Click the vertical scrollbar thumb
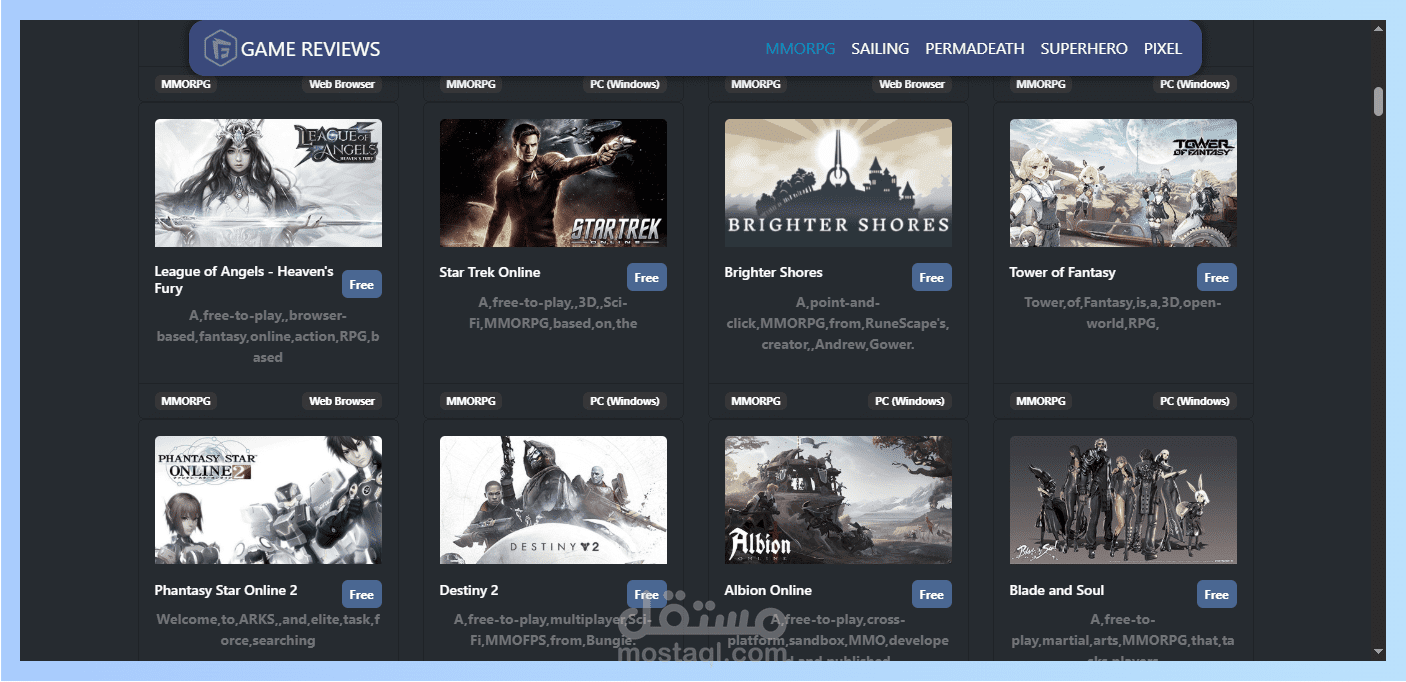Viewport: 1406px width, 682px height. pyautogui.click(x=1379, y=101)
